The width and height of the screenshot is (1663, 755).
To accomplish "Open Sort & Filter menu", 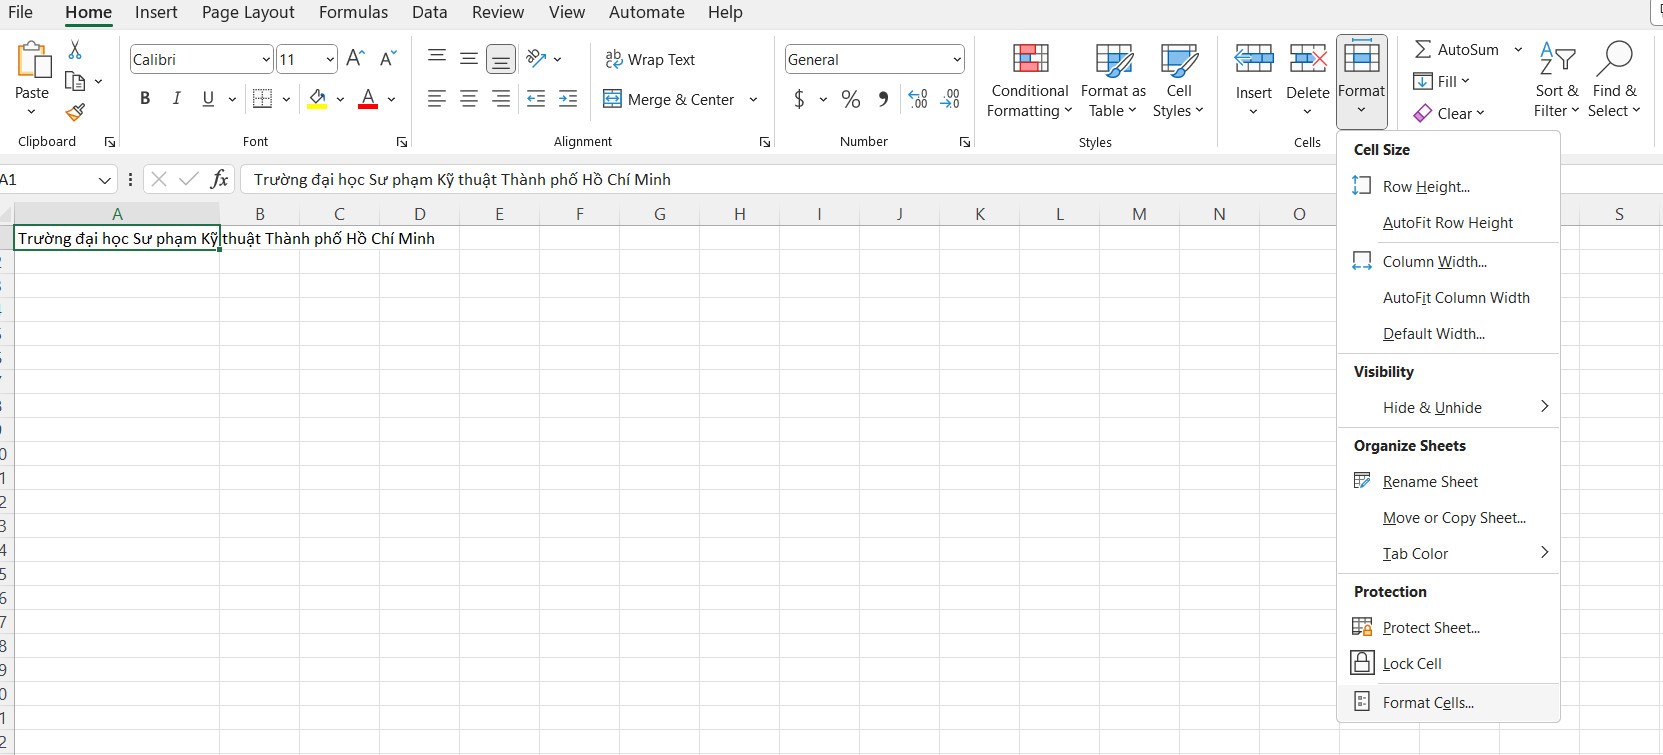I will tap(1556, 80).
